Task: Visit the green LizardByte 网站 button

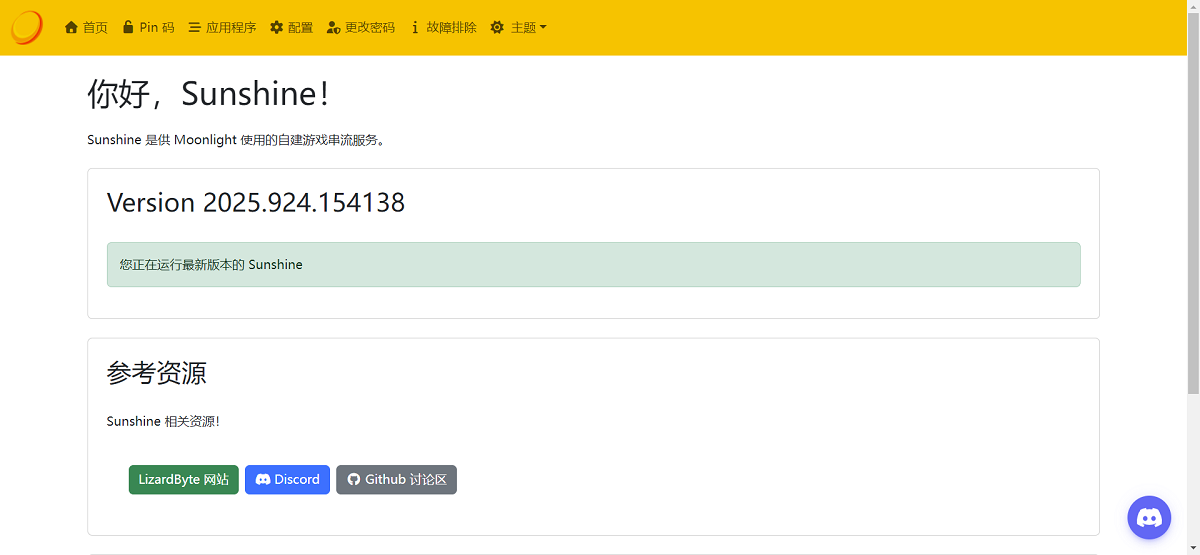Action: 183,480
